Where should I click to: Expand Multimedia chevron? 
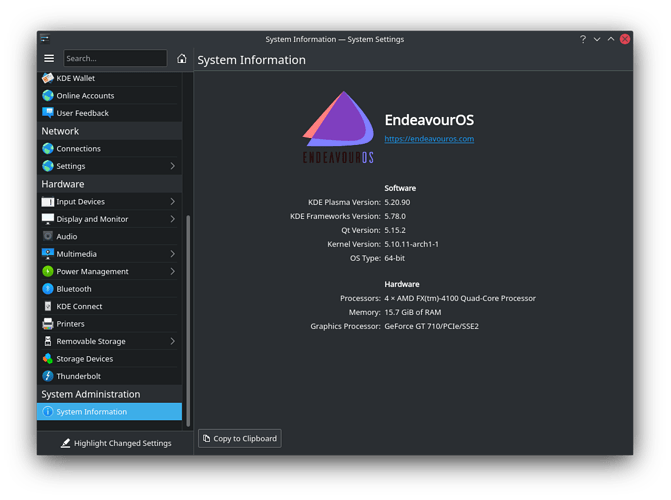tap(172, 254)
